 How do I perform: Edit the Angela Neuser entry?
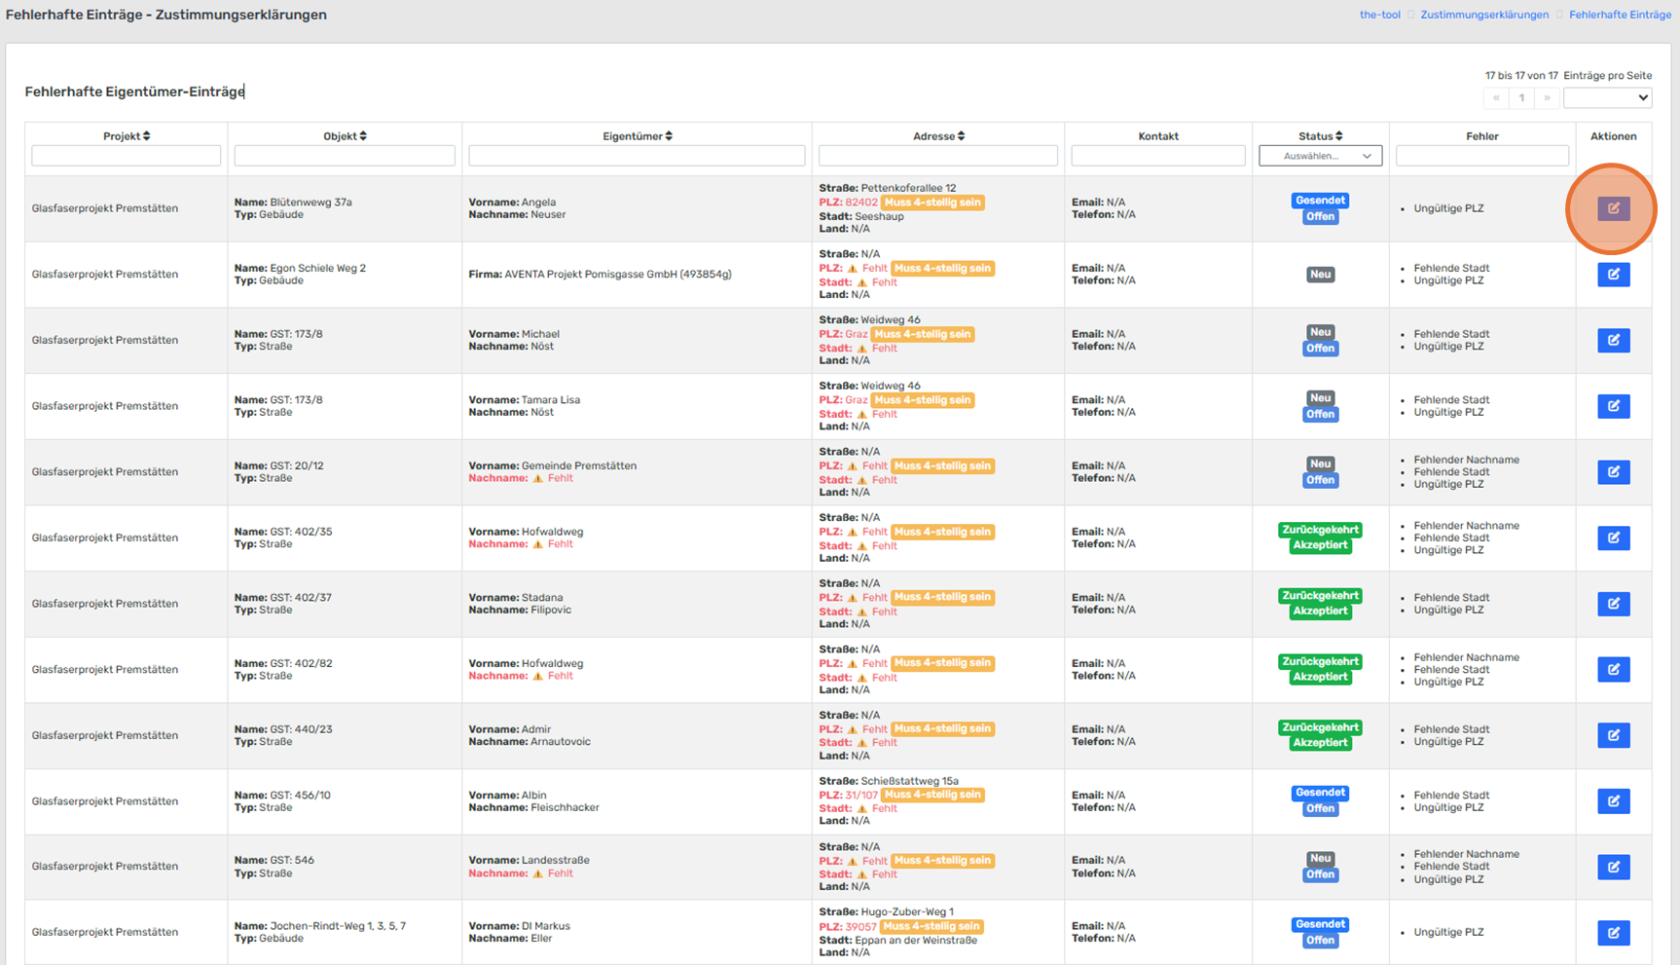1612,209
